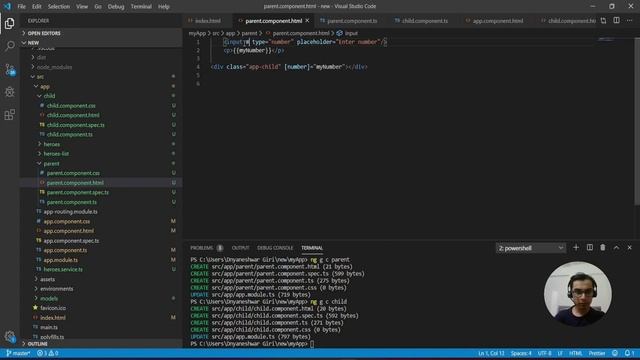Viewport: 640px width, 360px height.
Task: Create a new terminal with plus icon
Action: (x=576, y=248)
